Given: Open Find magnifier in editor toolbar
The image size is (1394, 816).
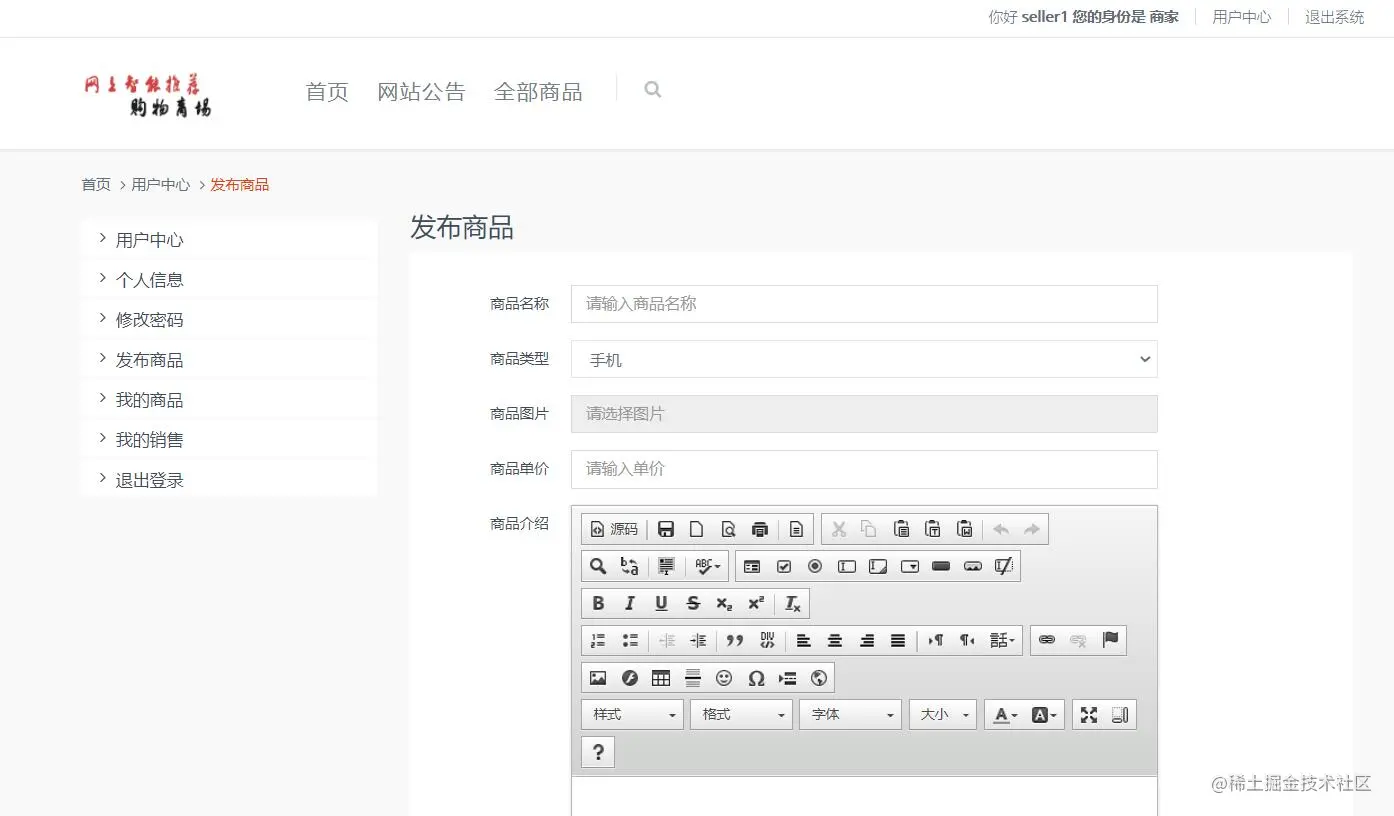Looking at the screenshot, I should (x=598, y=566).
